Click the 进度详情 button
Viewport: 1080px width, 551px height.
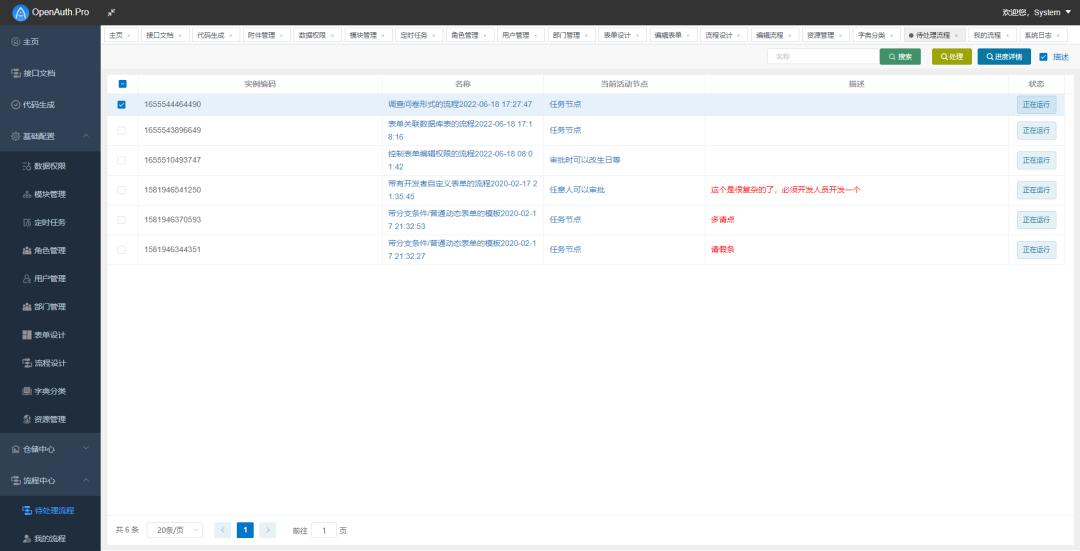click(1004, 57)
